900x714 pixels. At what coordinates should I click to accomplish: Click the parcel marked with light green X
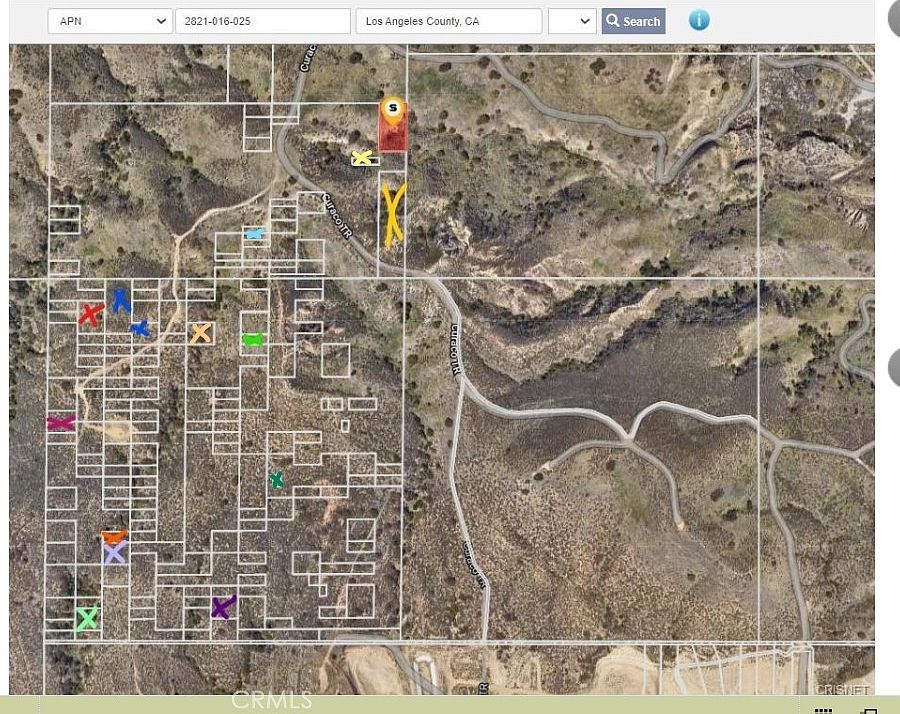tap(87, 619)
